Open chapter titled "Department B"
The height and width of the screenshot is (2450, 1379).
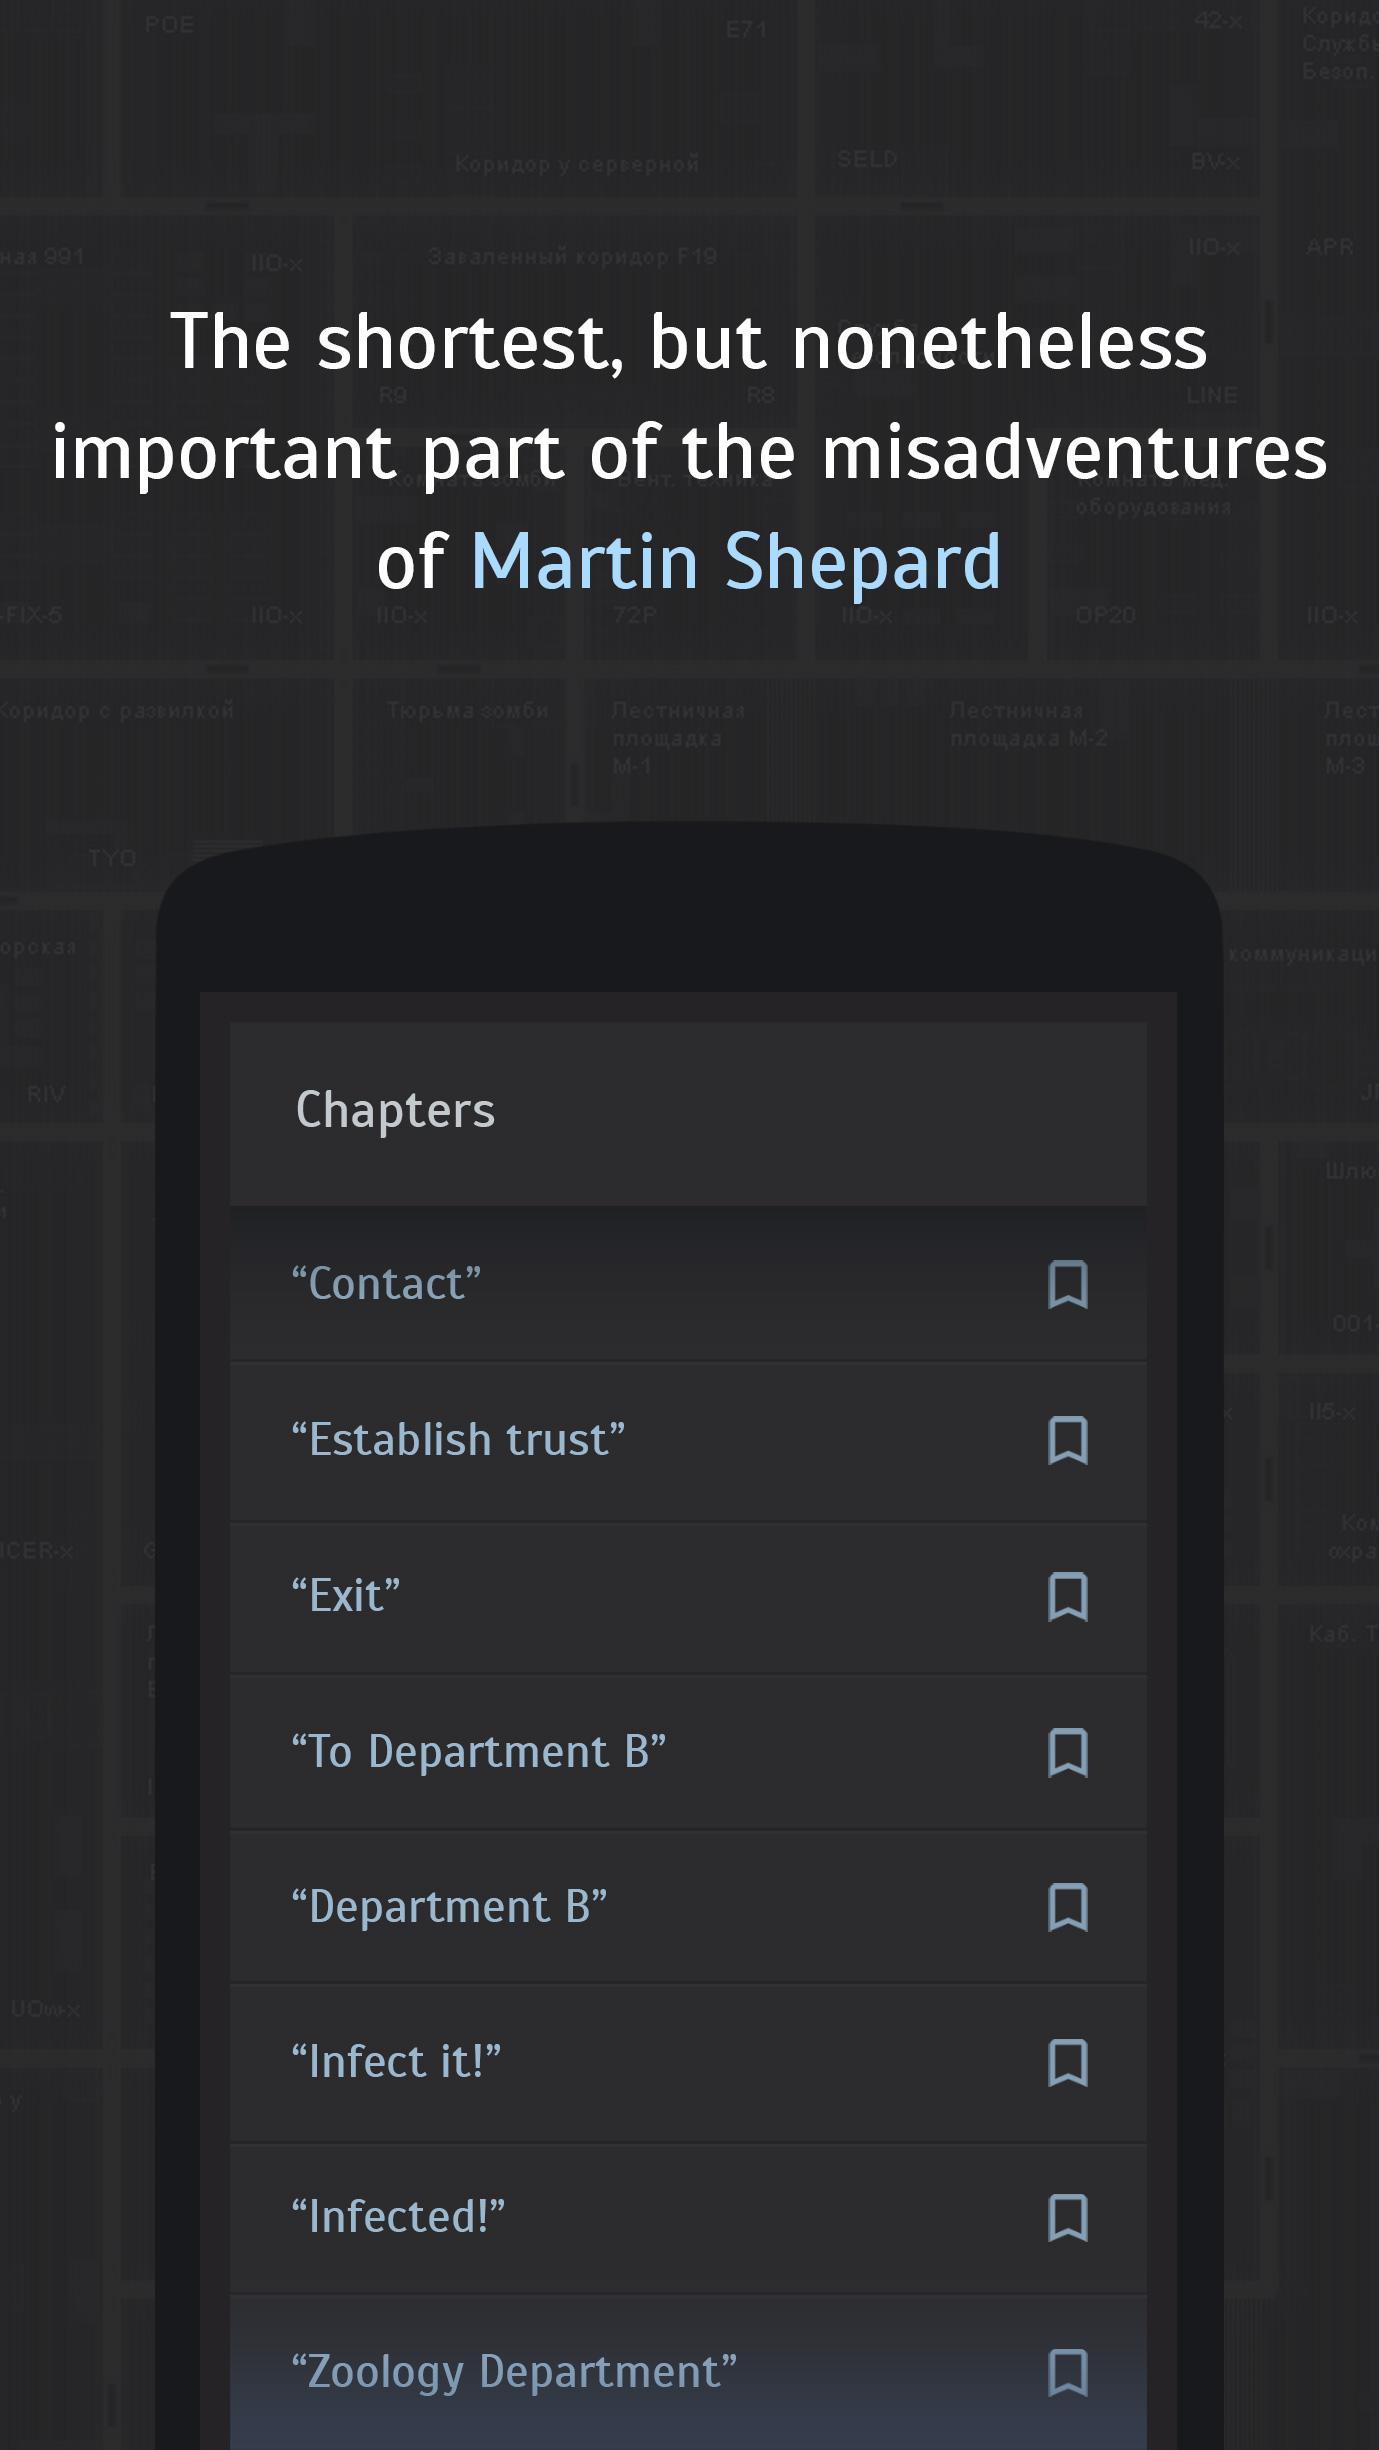click(x=449, y=1907)
